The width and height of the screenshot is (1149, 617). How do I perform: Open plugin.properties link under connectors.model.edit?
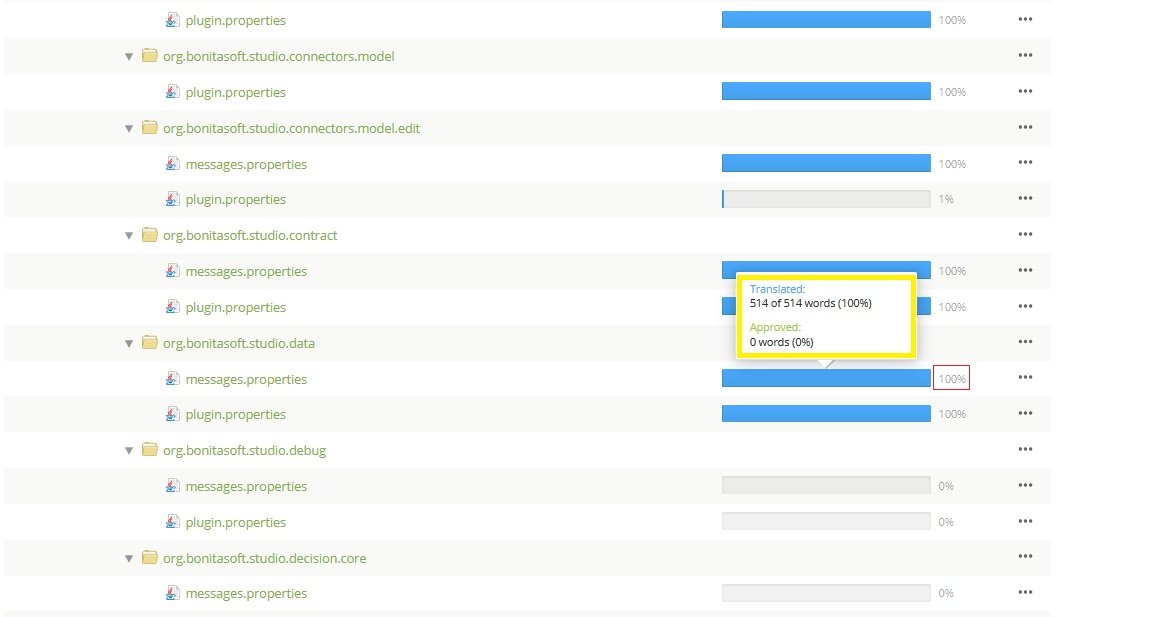point(235,199)
